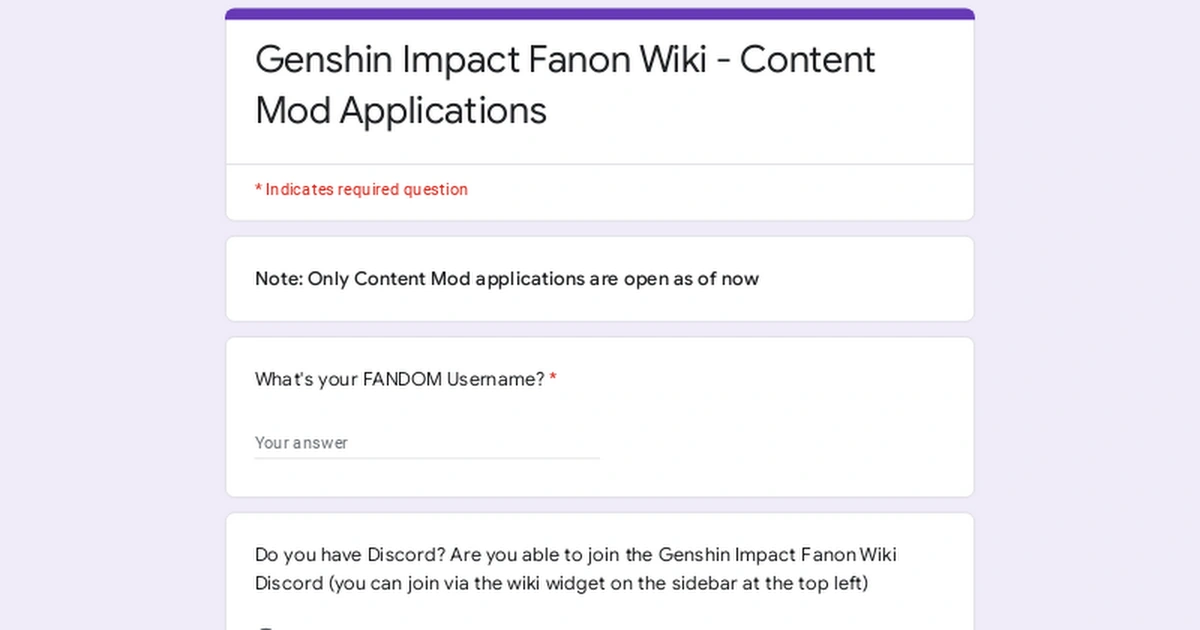This screenshot has height=630, width=1200.
Task: Click the answer underline below Your answer
Action: pyautogui.click(x=427, y=457)
